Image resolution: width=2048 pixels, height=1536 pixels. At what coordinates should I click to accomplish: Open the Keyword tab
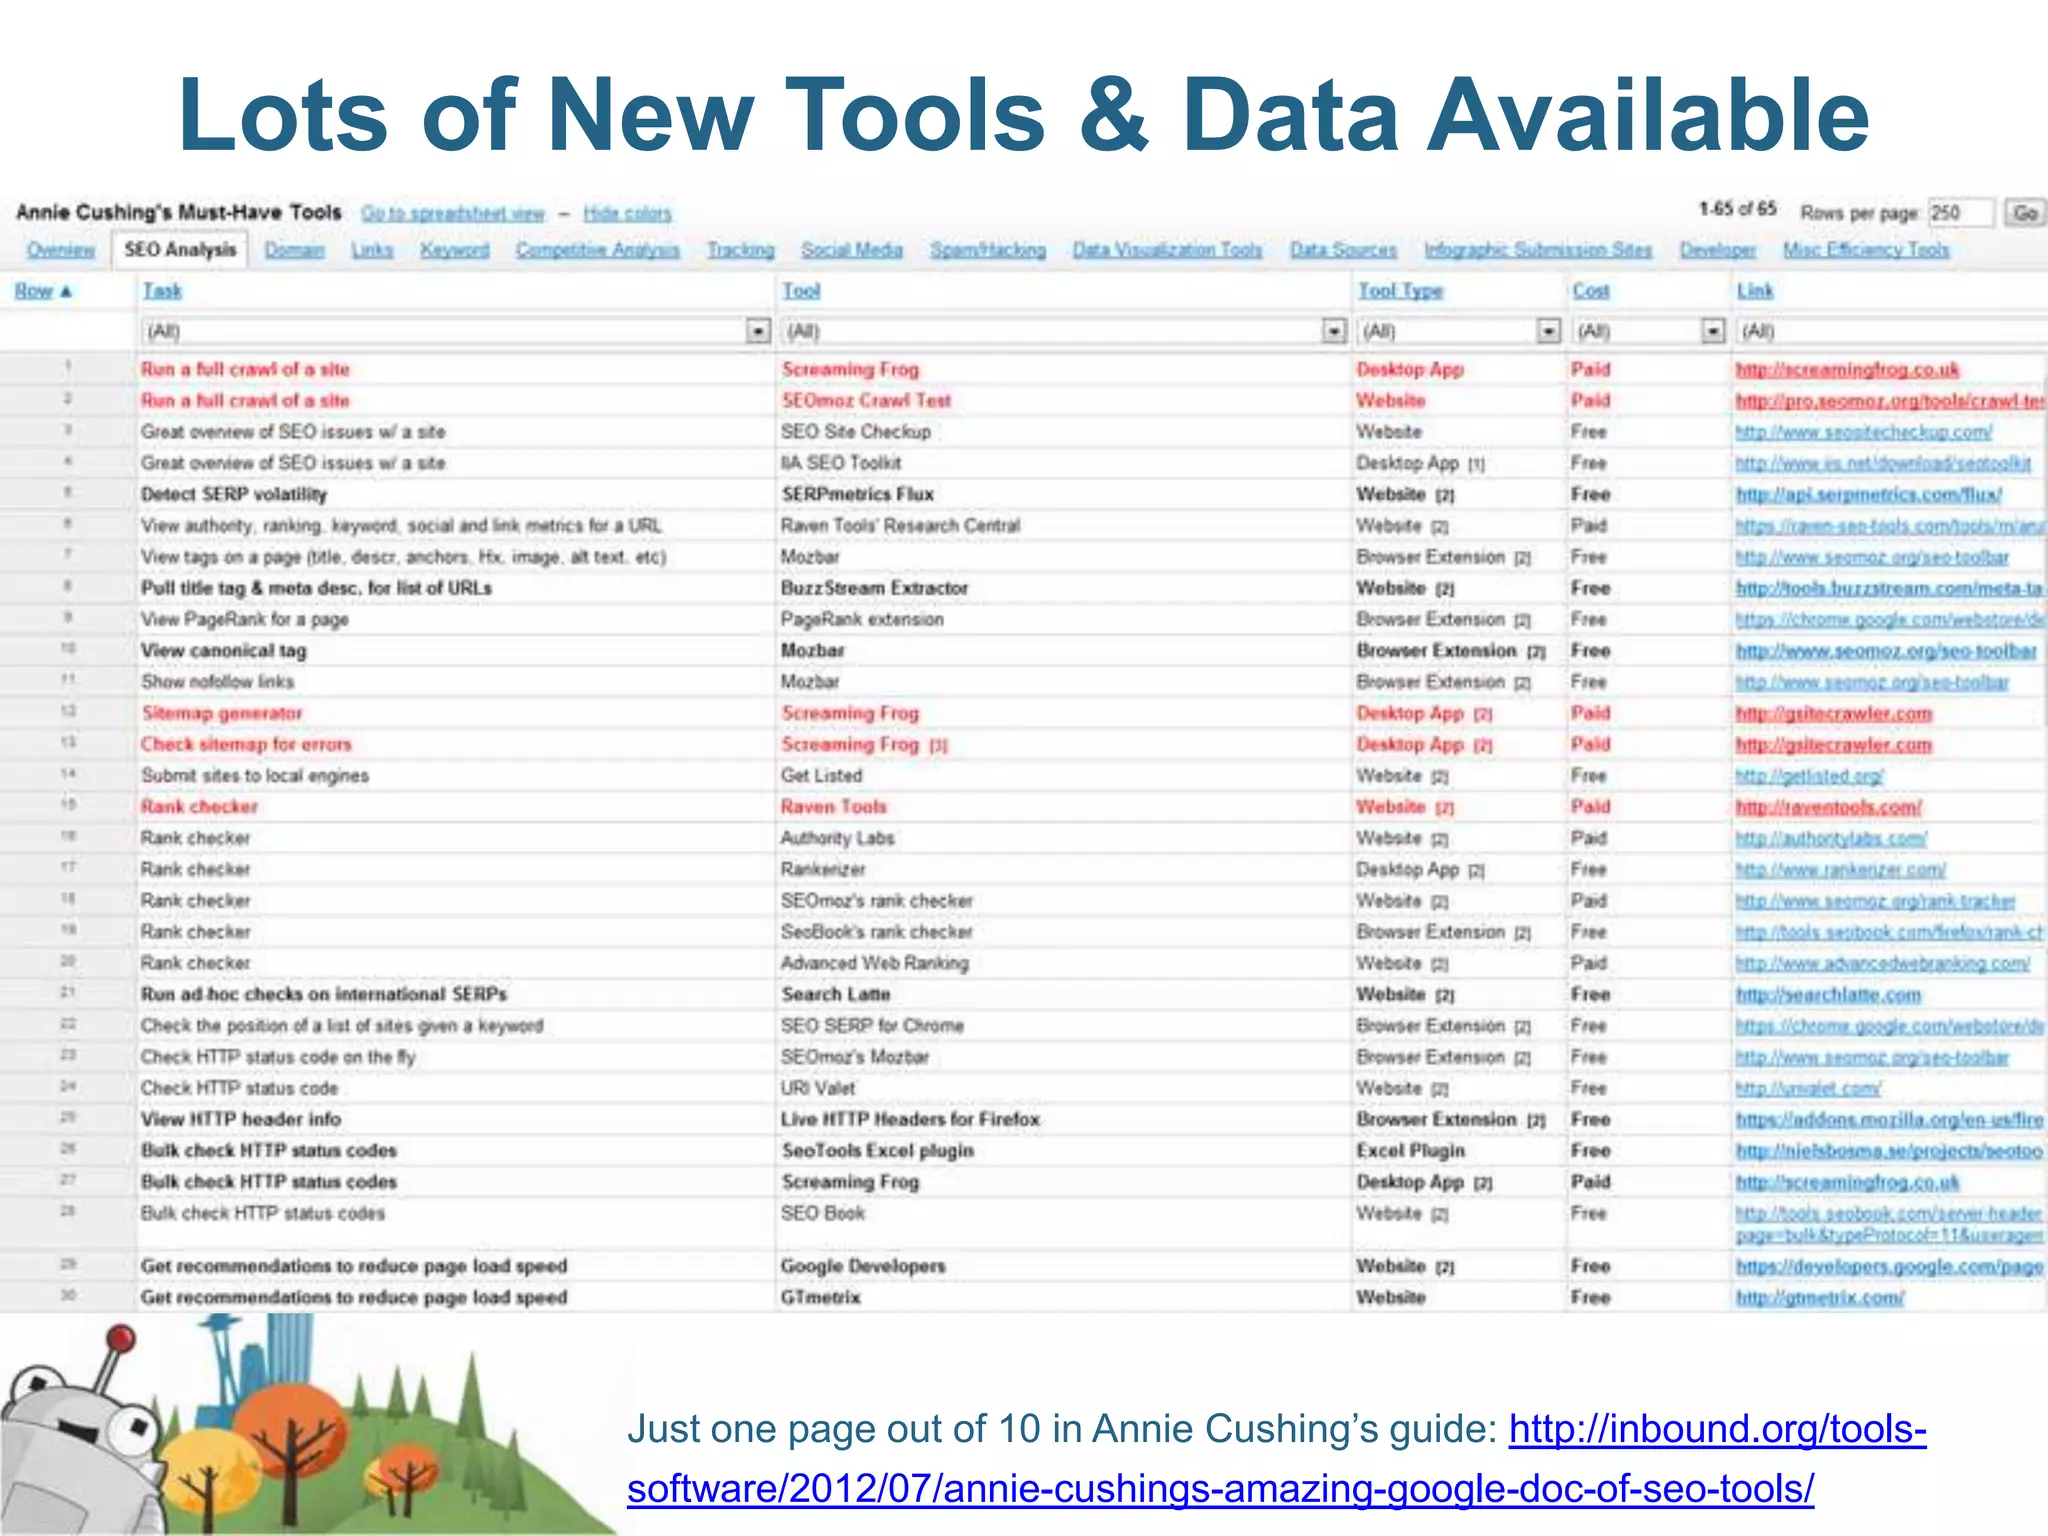[454, 250]
